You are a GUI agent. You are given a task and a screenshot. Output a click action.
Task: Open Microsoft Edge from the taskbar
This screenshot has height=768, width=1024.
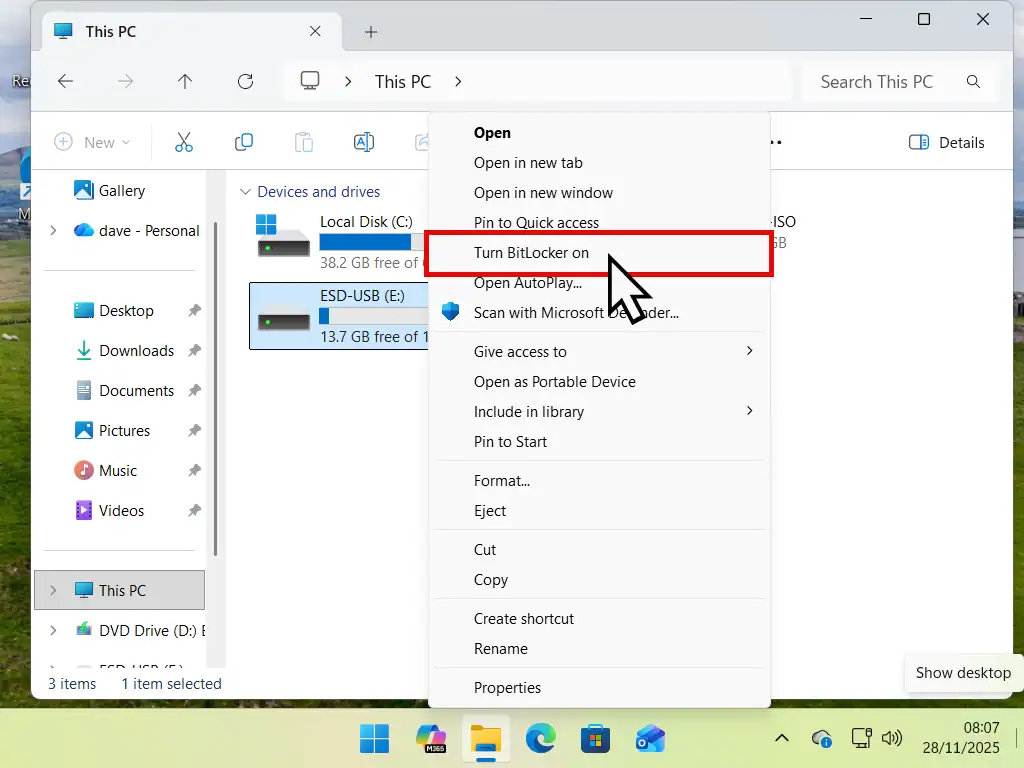(x=540, y=738)
